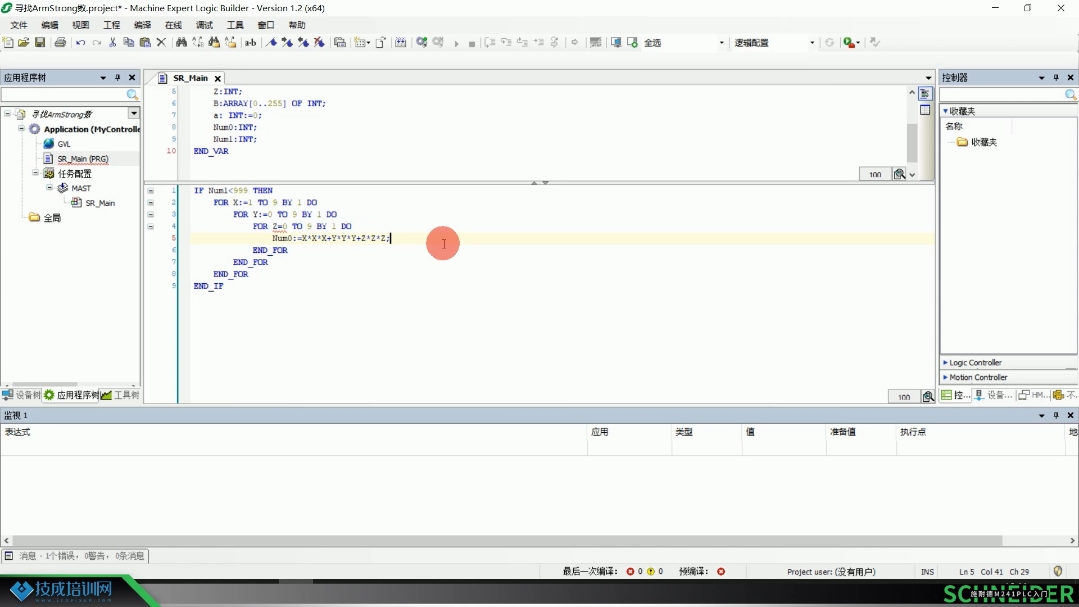Click the Copy toolbar icon
Screen dimensions: 1079x607
129,43
